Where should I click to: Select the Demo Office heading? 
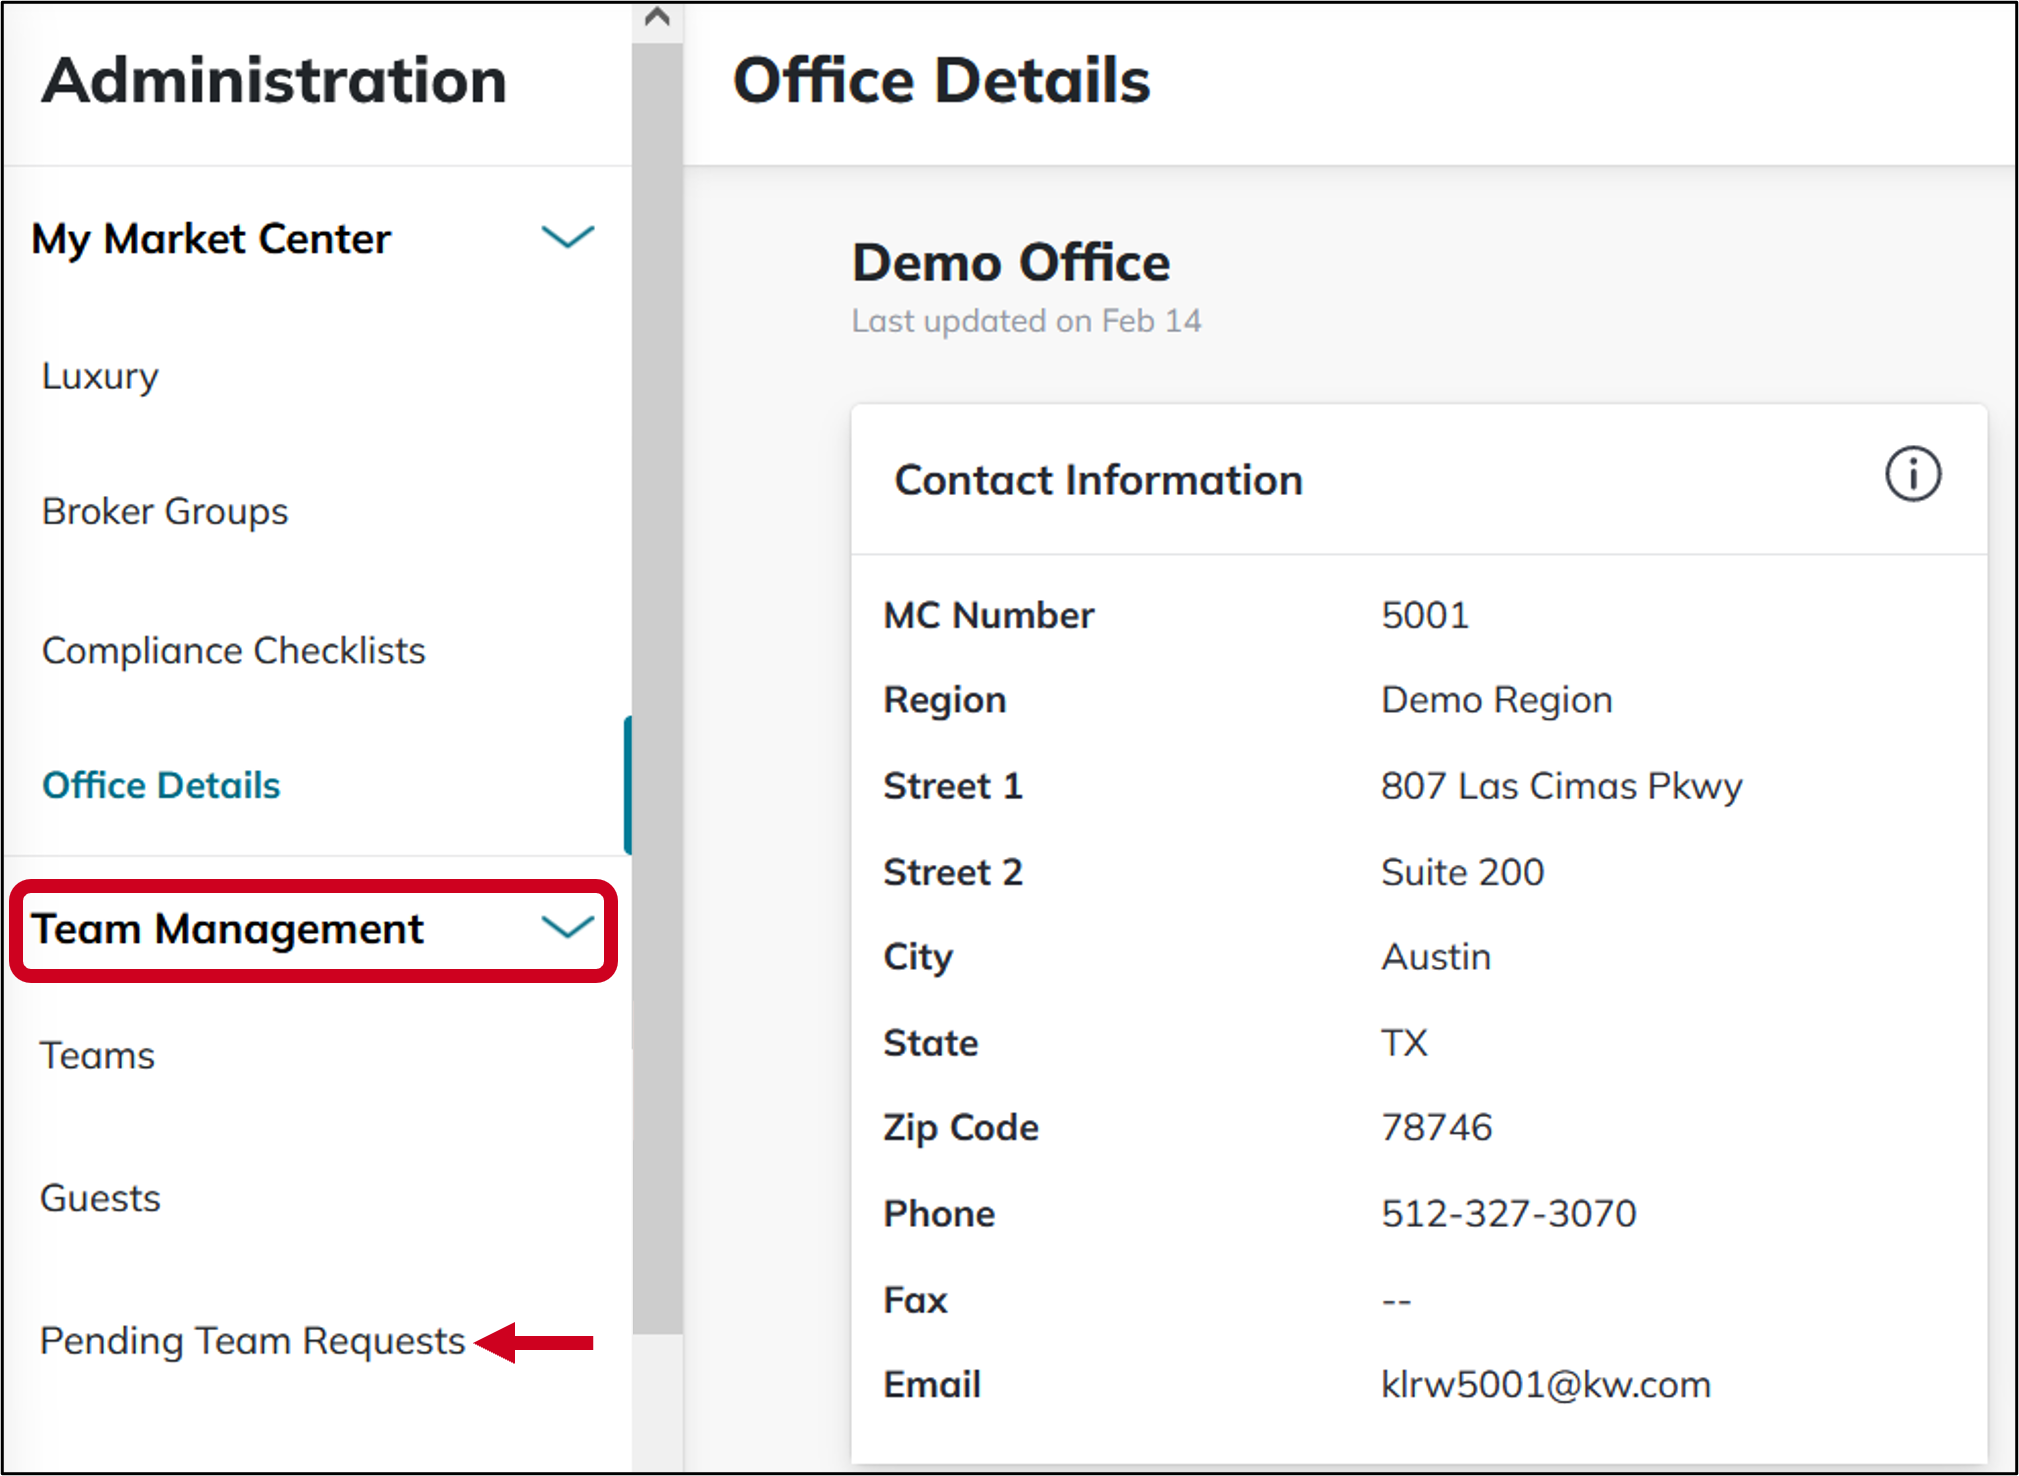1011,263
